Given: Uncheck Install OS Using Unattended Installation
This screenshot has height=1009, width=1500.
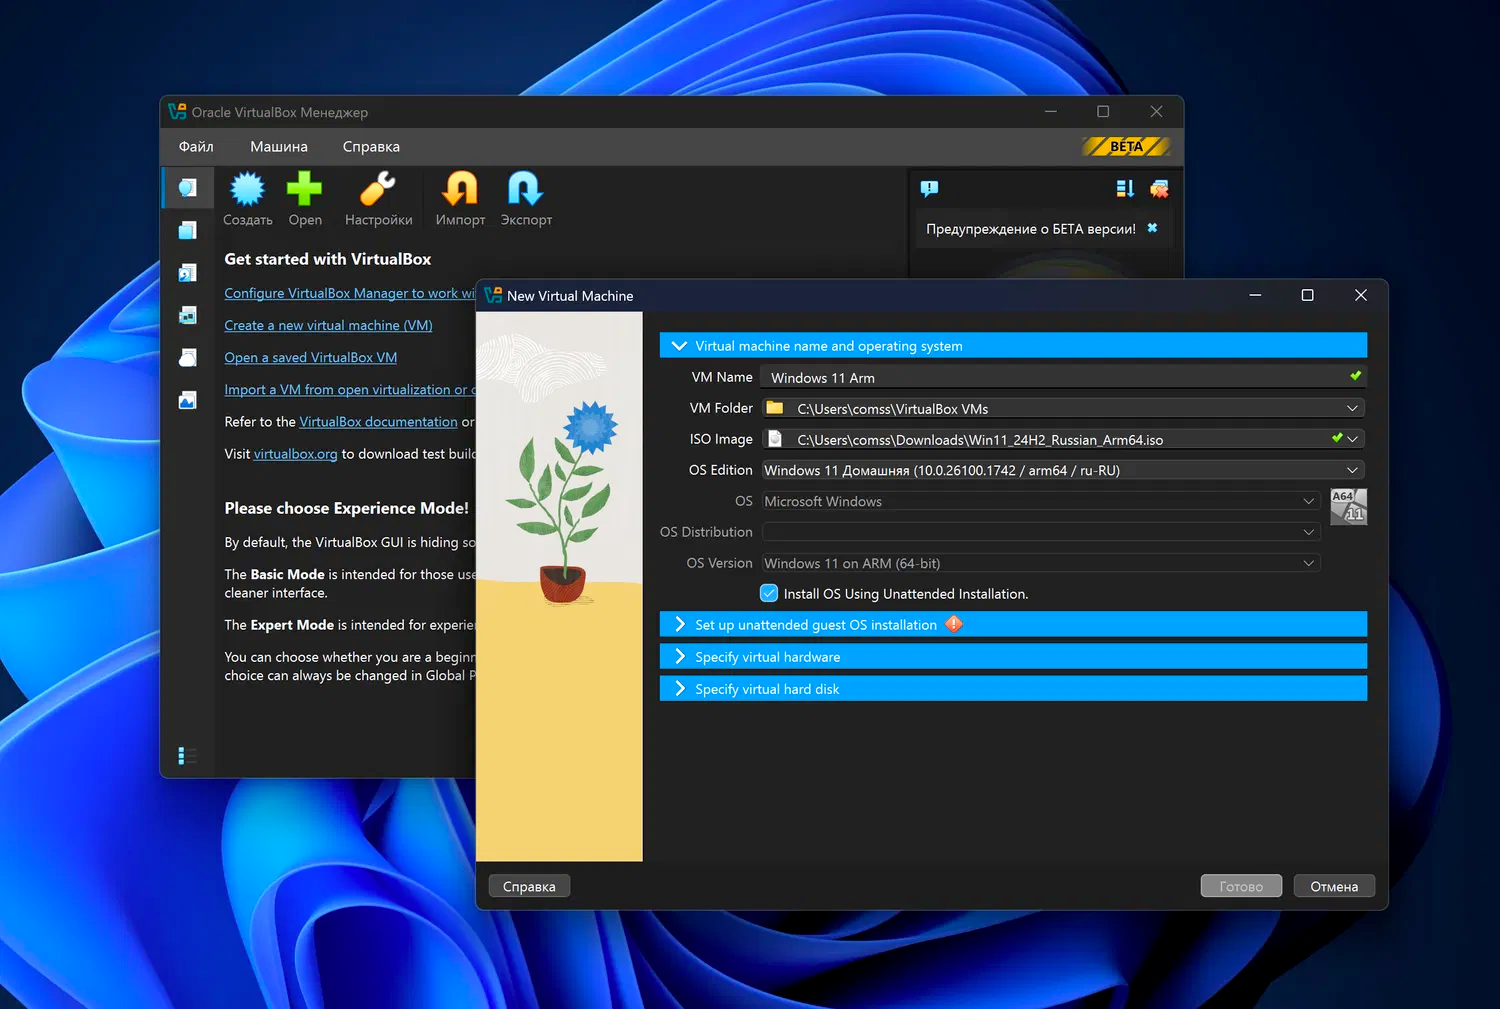Looking at the screenshot, I should pos(769,593).
